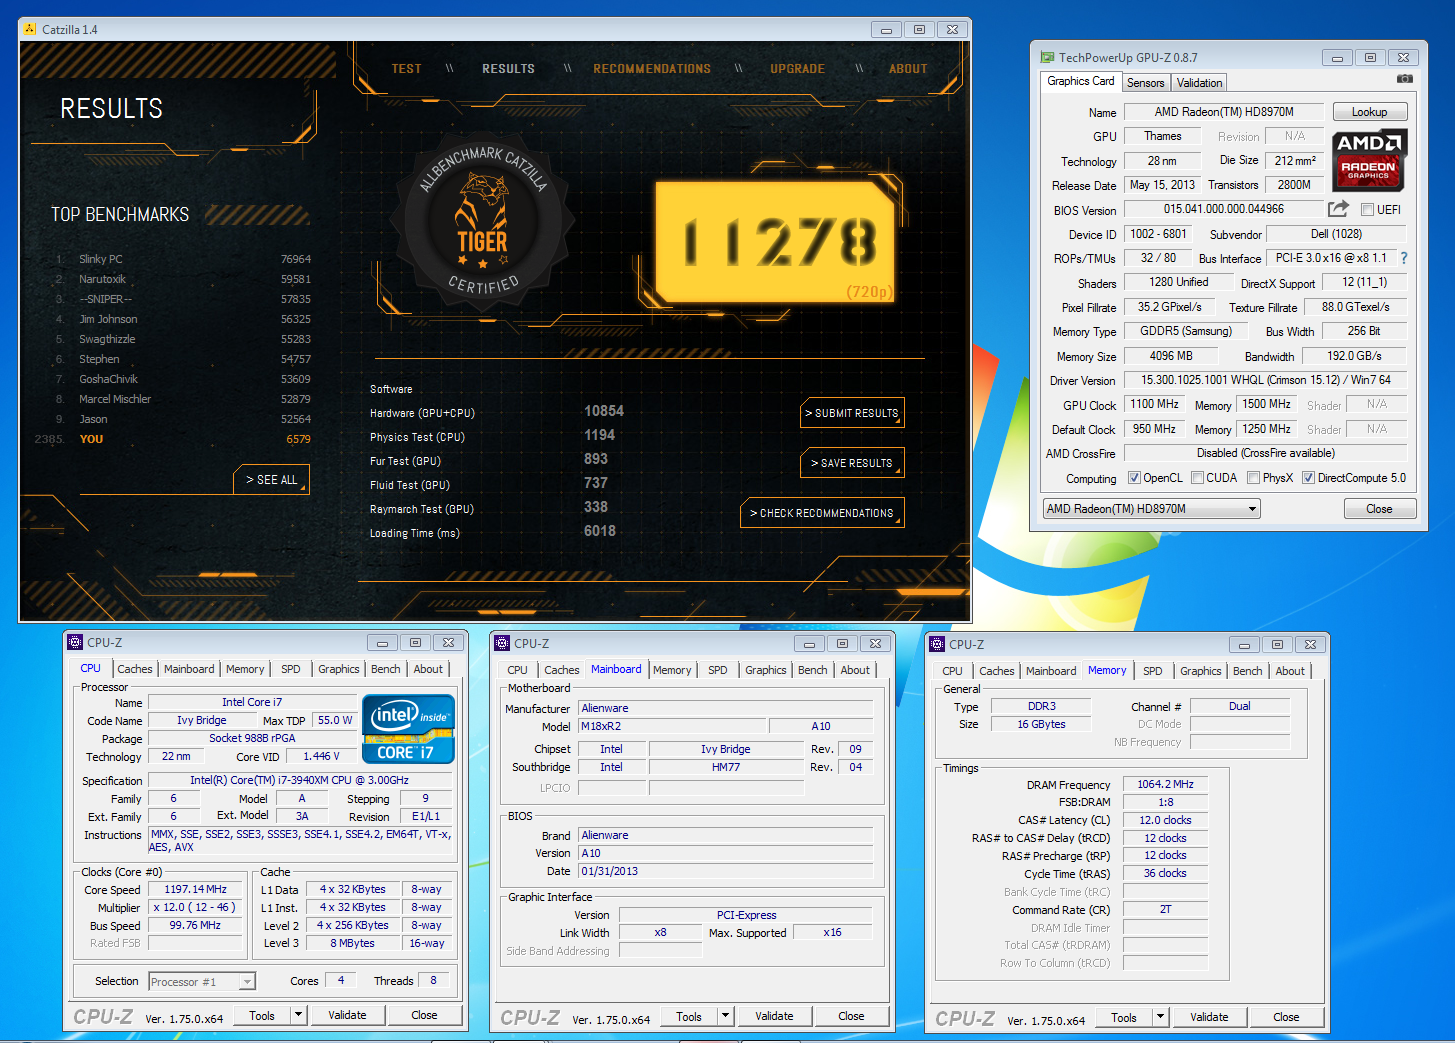The height and width of the screenshot is (1043, 1455).
Task: Click the CPU Specification field i7-3940XM
Action: pyautogui.click(x=300, y=780)
